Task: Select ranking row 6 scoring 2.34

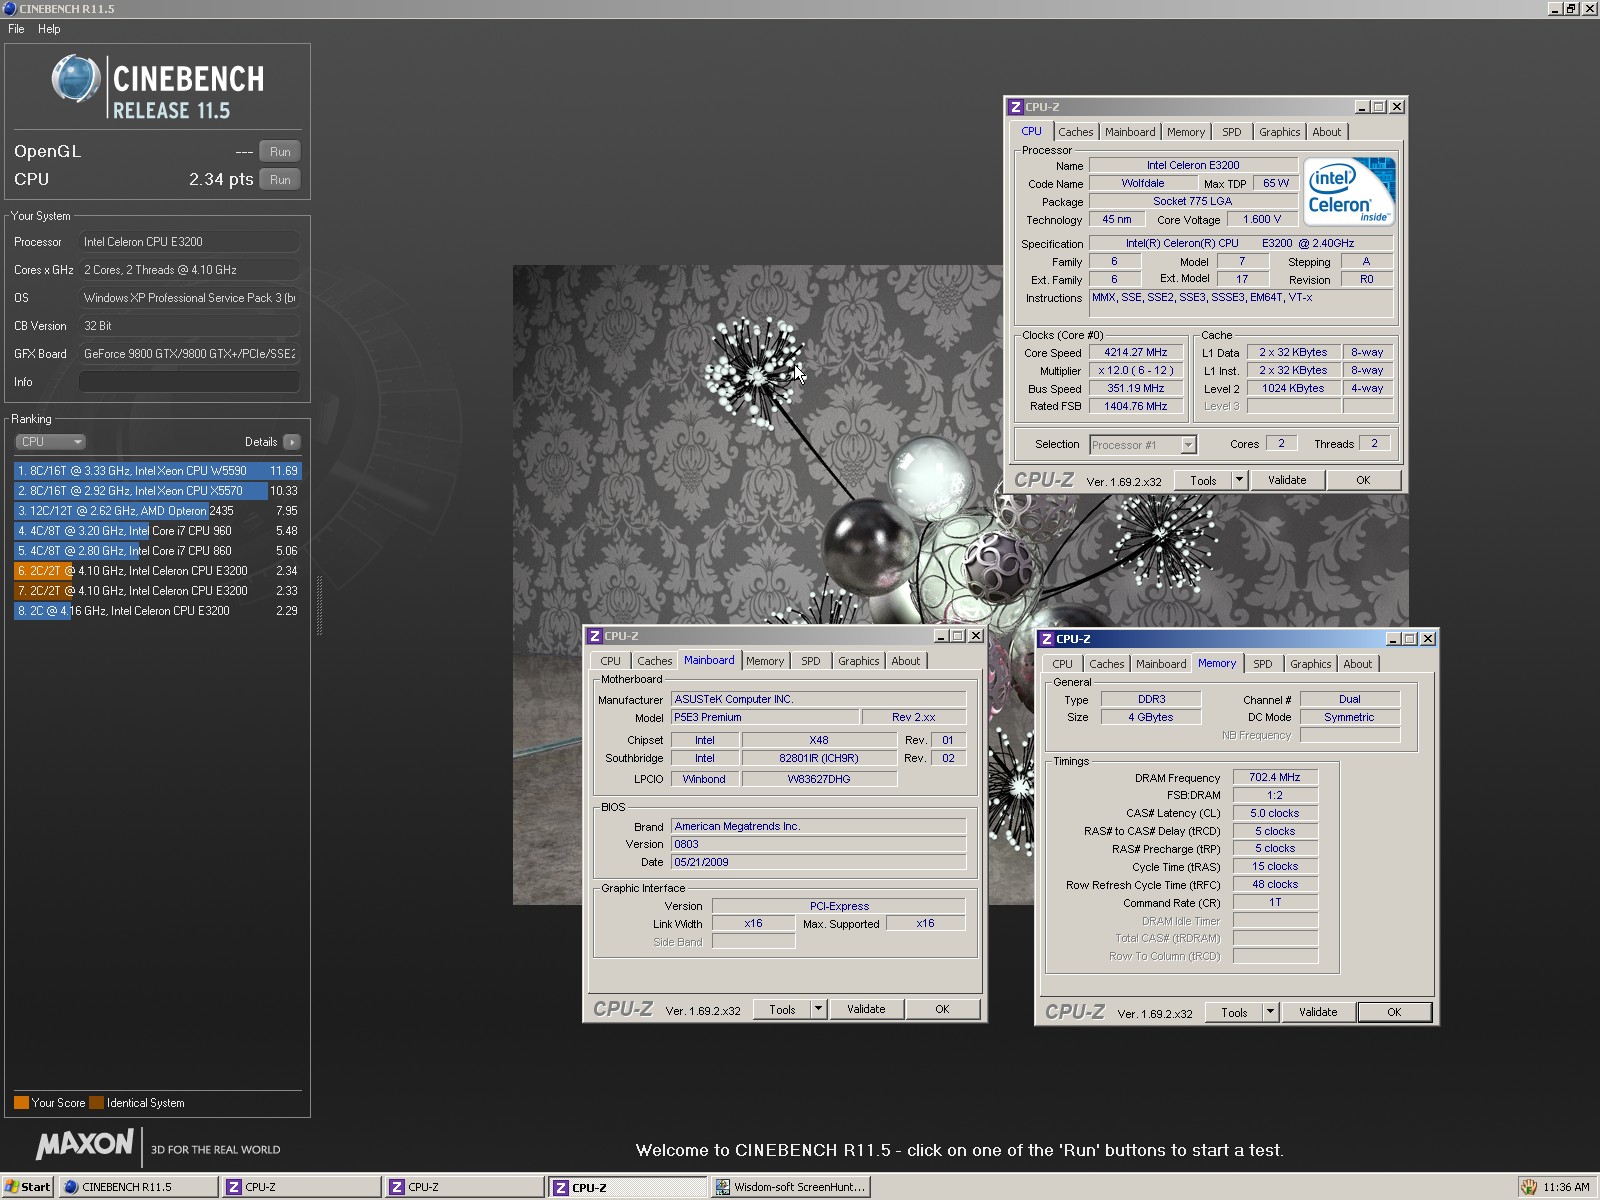Action: tap(157, 571)
